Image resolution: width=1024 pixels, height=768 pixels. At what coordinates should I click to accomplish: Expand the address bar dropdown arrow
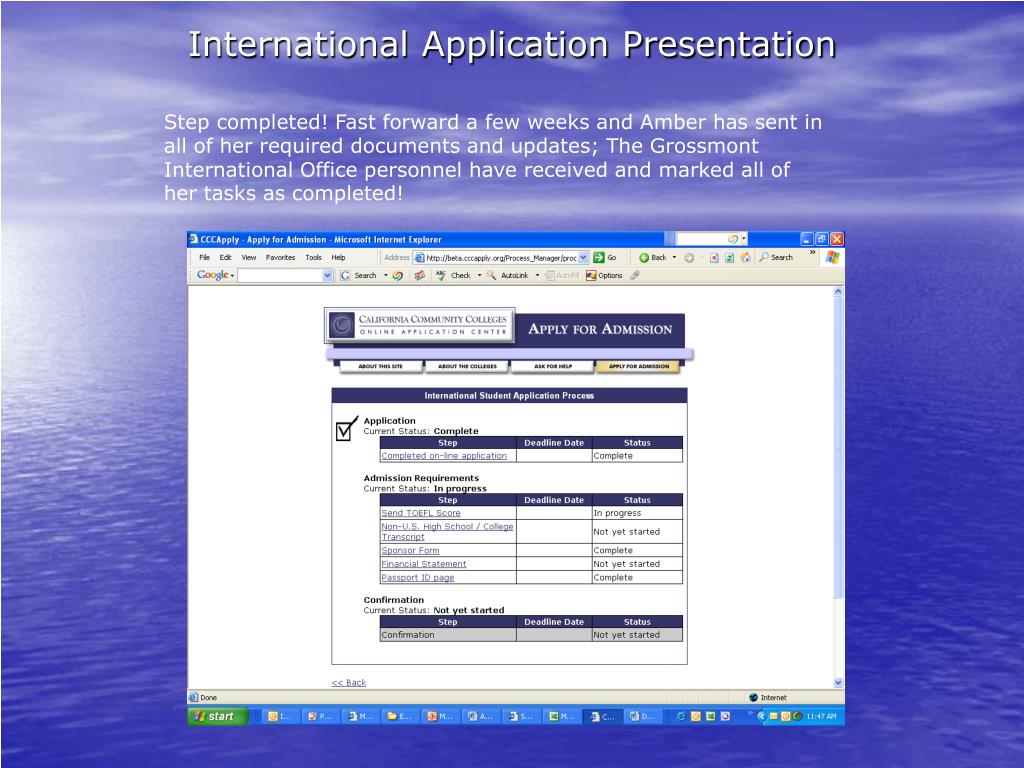pos(583,258)
